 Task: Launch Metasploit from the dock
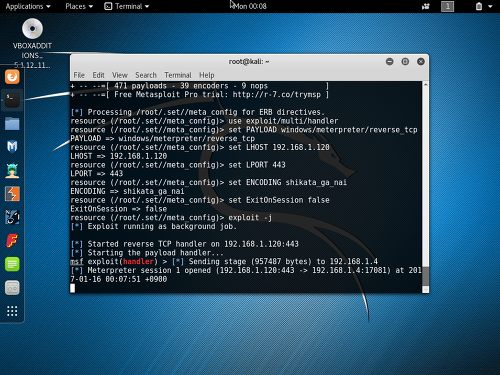[12, 147]
